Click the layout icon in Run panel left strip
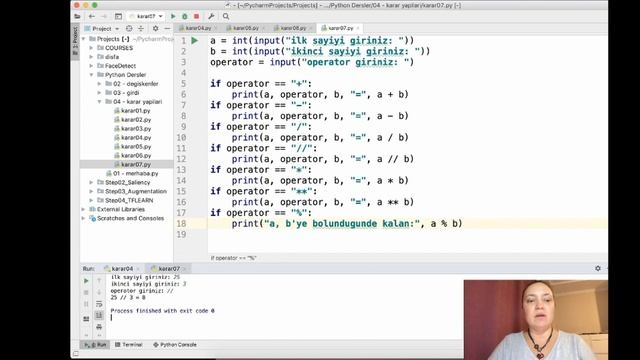The height and width of the screenshot is (360, 640). point(86,319)
